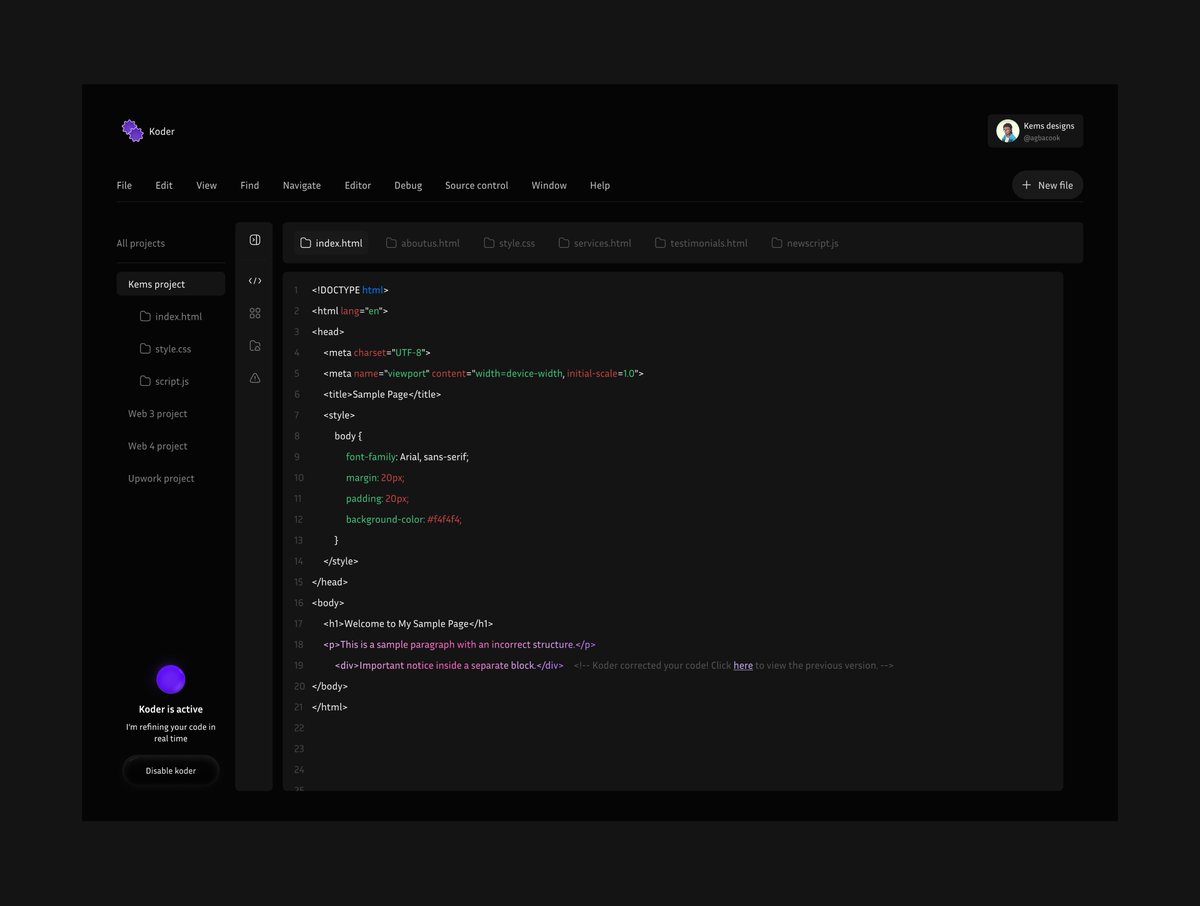Screen dimensions: 1200x906
Task: Open the grid apps icon
Action: [254, 313]
